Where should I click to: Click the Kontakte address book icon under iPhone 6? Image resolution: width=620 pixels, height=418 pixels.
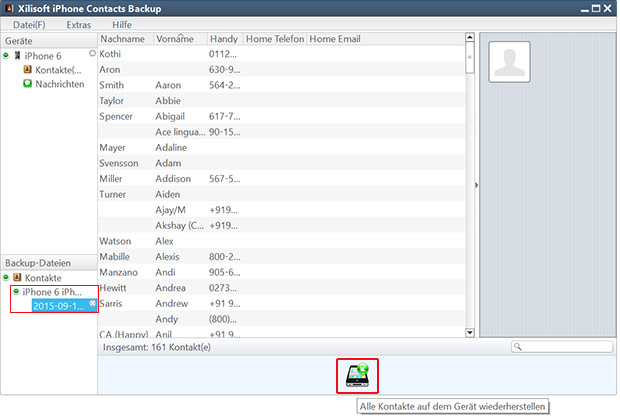click(x=27, y=70)
